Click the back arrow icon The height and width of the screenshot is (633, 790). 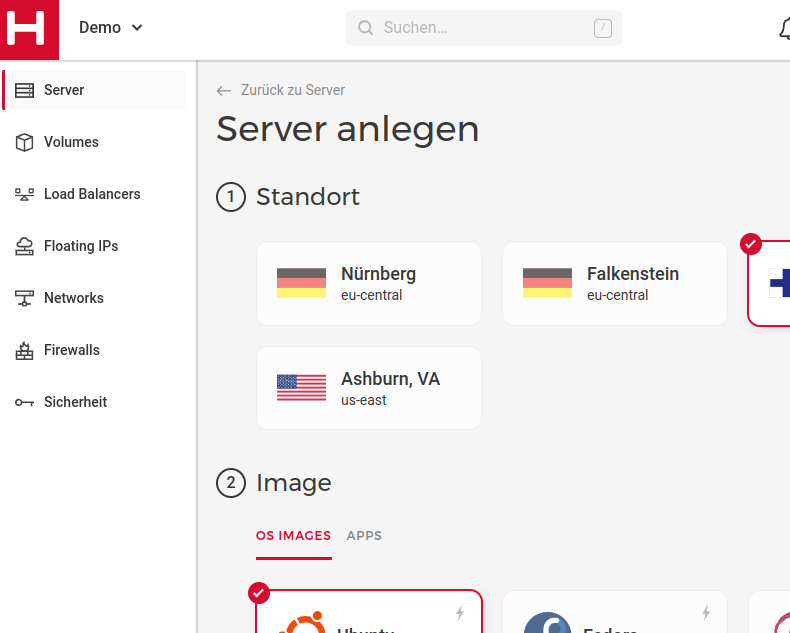224,91
